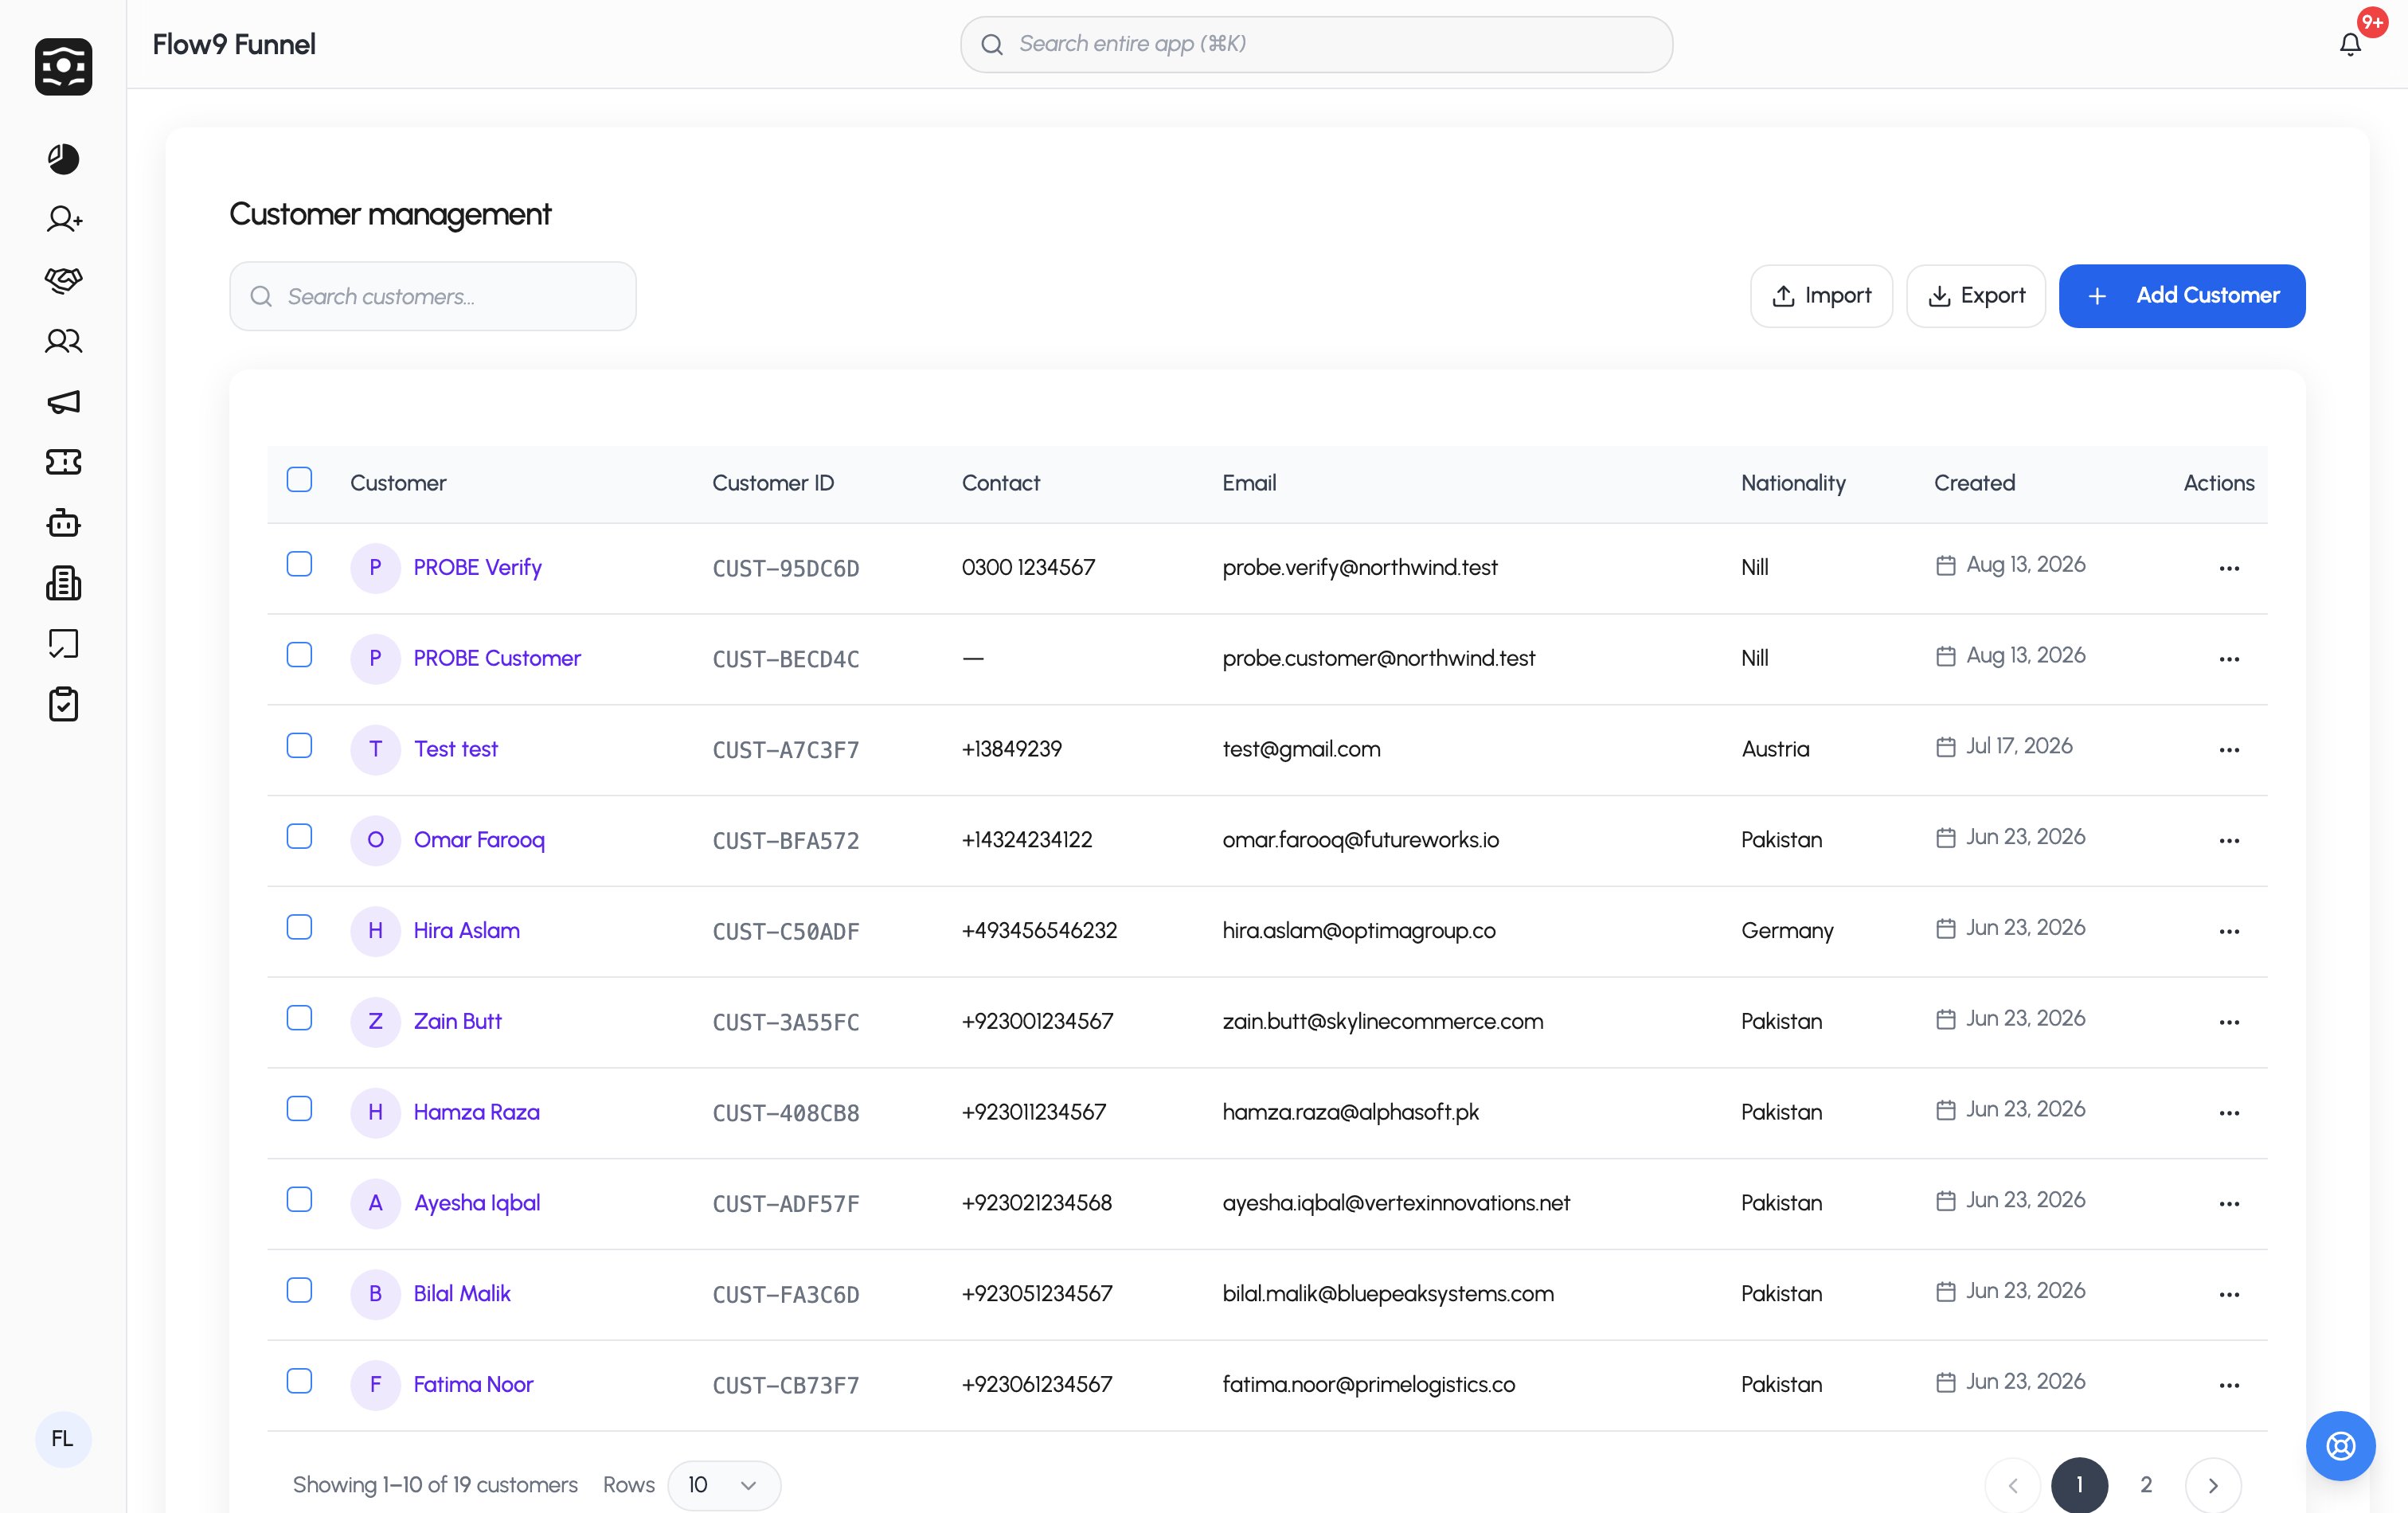Check the Hira Aslam row checkbox

(299, 927)
